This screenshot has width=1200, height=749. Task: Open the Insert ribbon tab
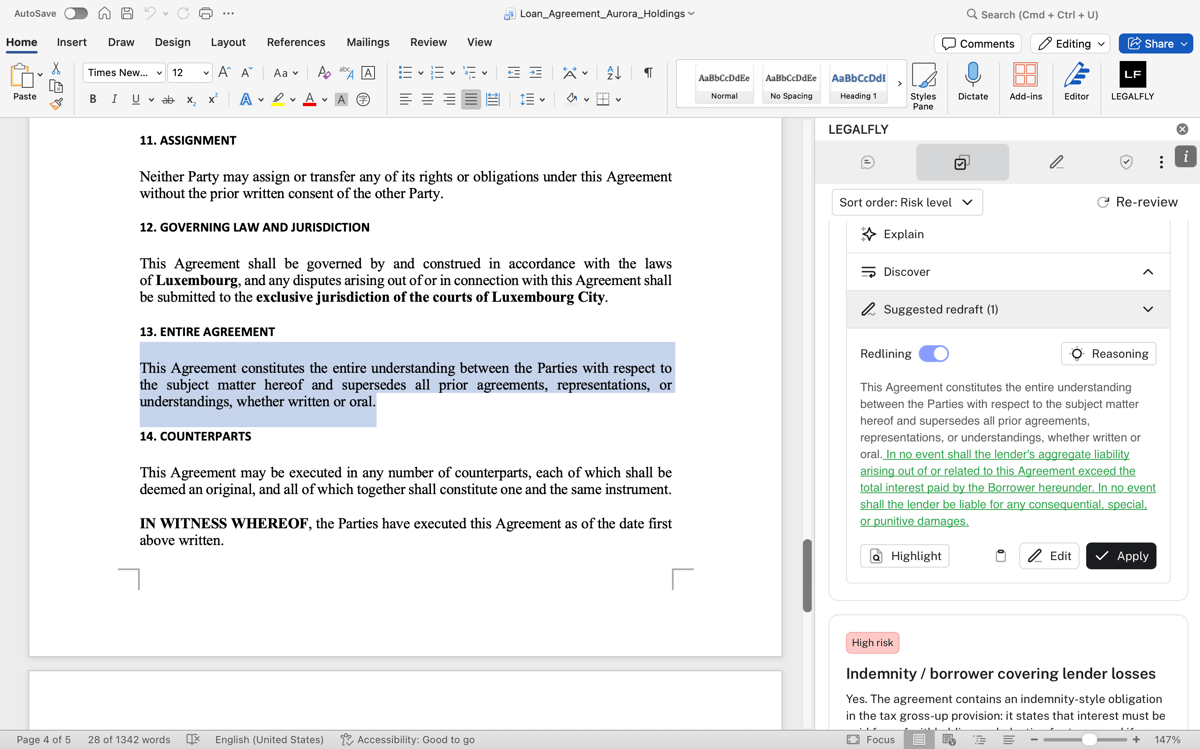pos(72,42)
